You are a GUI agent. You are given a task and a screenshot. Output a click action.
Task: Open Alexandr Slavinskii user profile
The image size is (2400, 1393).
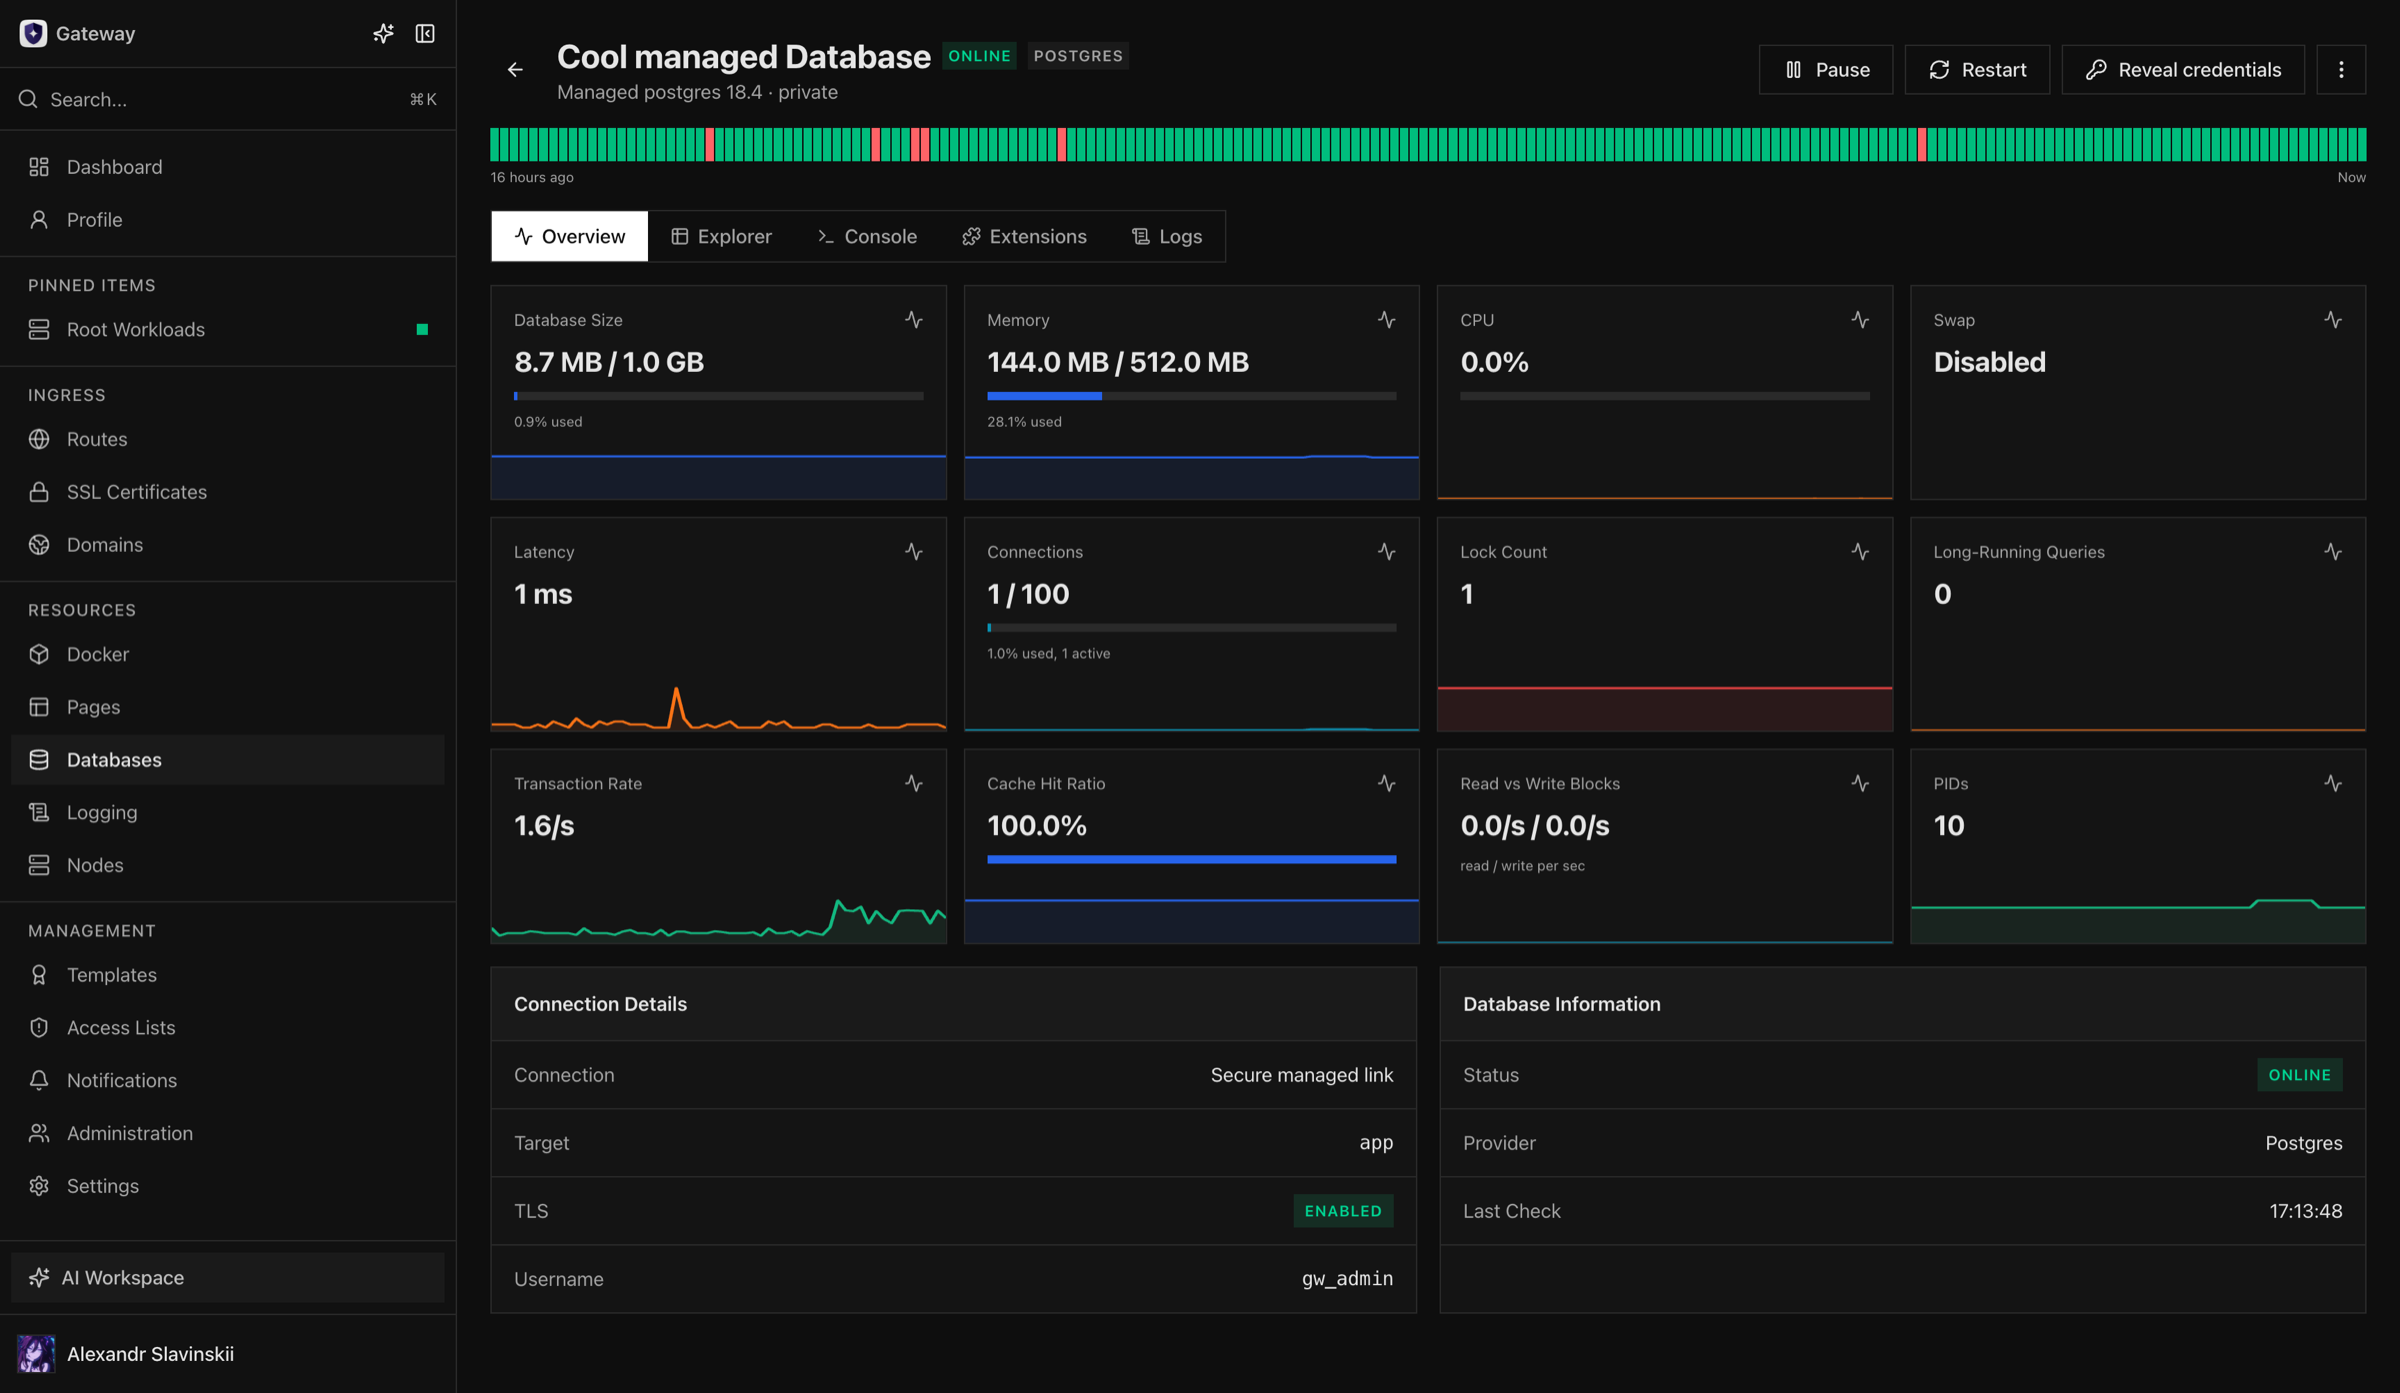point(228,1354)
